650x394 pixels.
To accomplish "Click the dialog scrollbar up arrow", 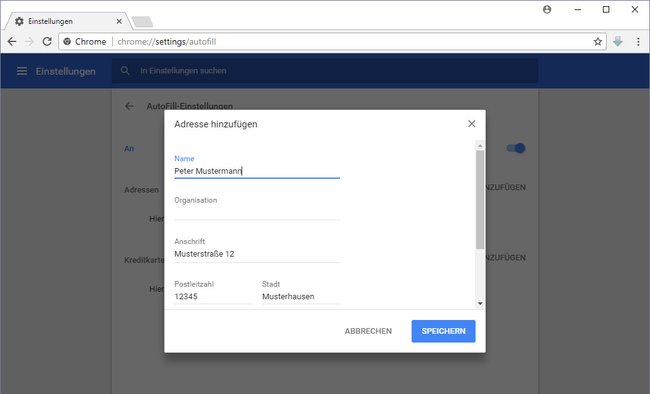I will coord(480,146).
